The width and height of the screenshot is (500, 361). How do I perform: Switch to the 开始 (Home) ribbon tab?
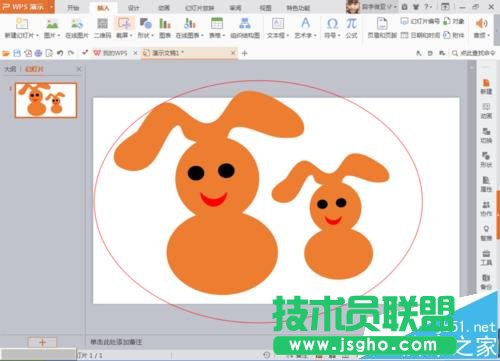point(73,8)
